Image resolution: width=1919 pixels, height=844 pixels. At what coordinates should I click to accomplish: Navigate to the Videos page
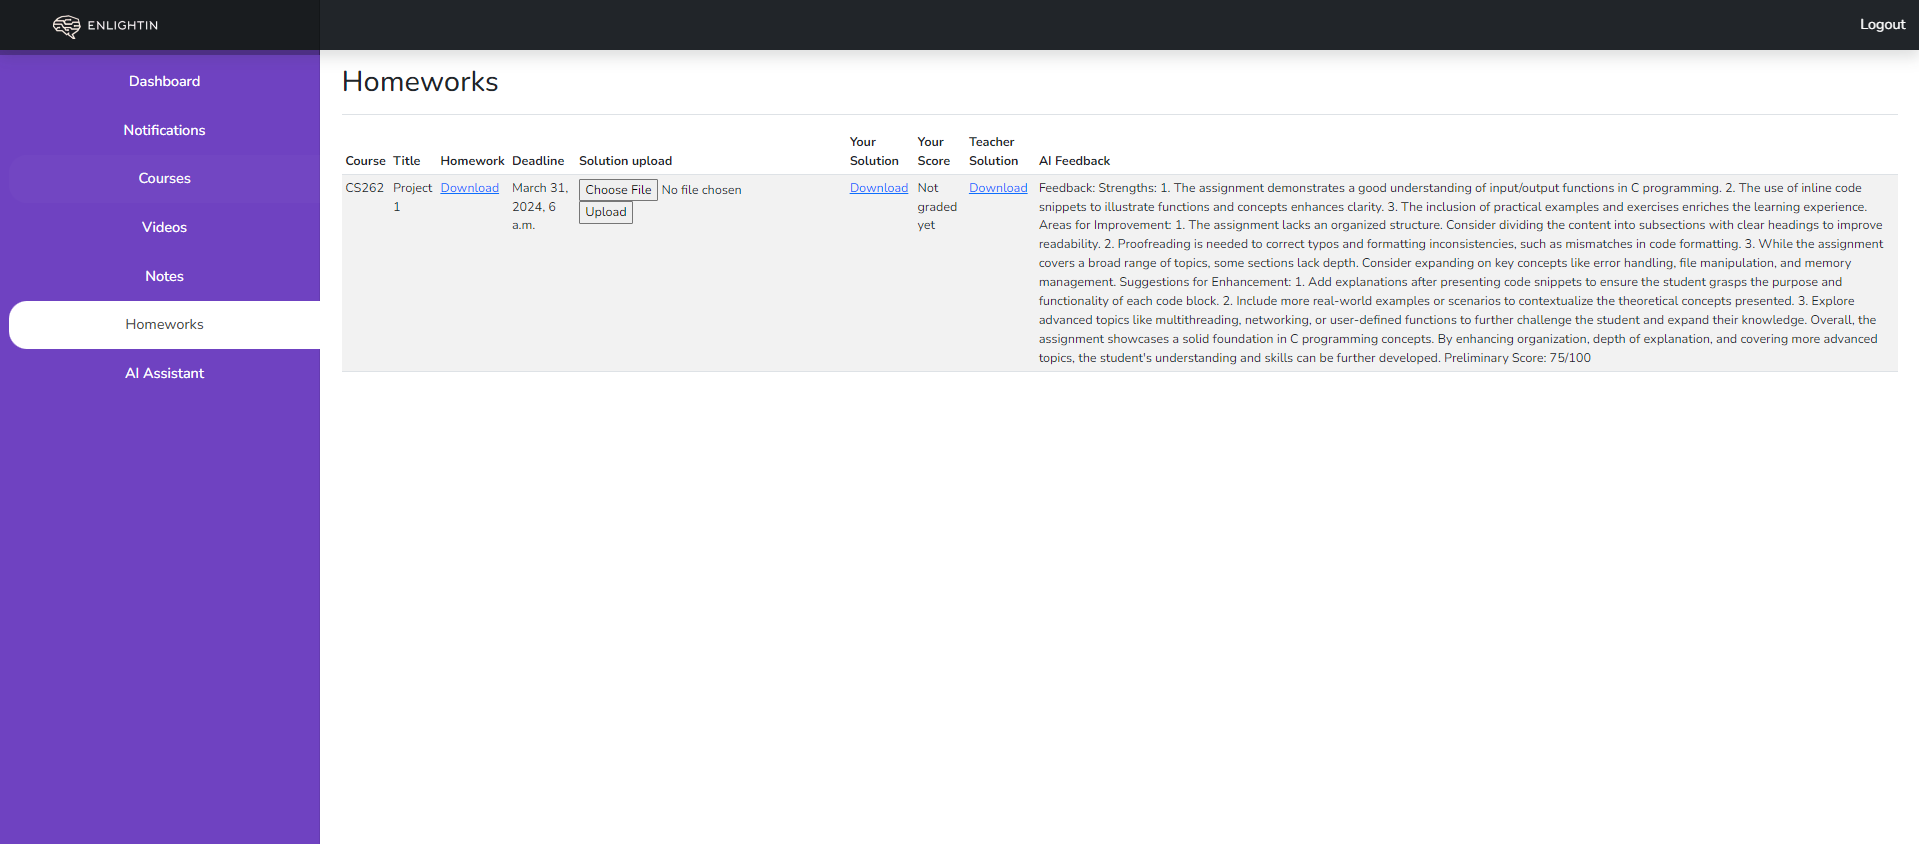[164, 227]
